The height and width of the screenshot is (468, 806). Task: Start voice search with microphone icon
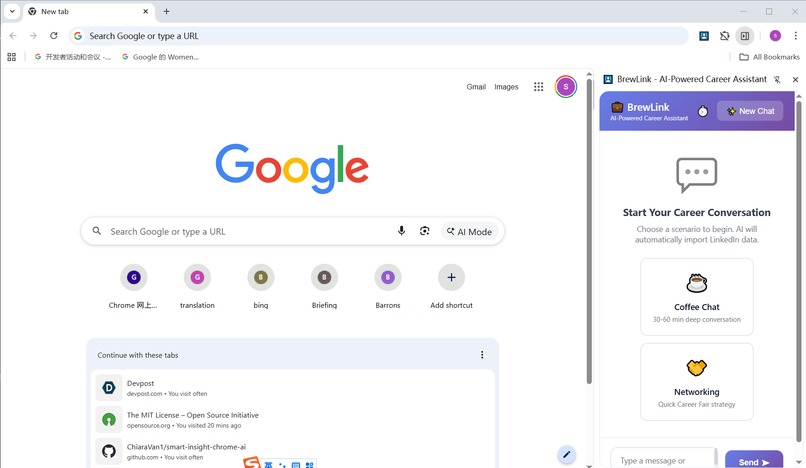click(x=401, y=231)
